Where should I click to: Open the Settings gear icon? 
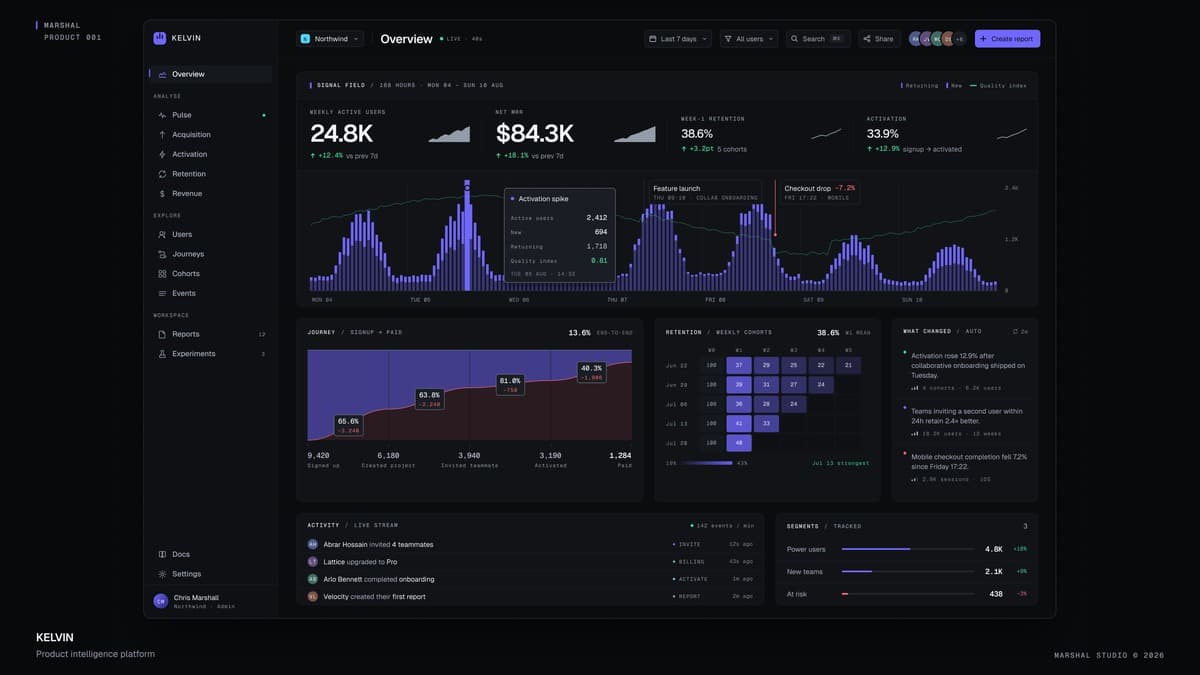(162, 574)
